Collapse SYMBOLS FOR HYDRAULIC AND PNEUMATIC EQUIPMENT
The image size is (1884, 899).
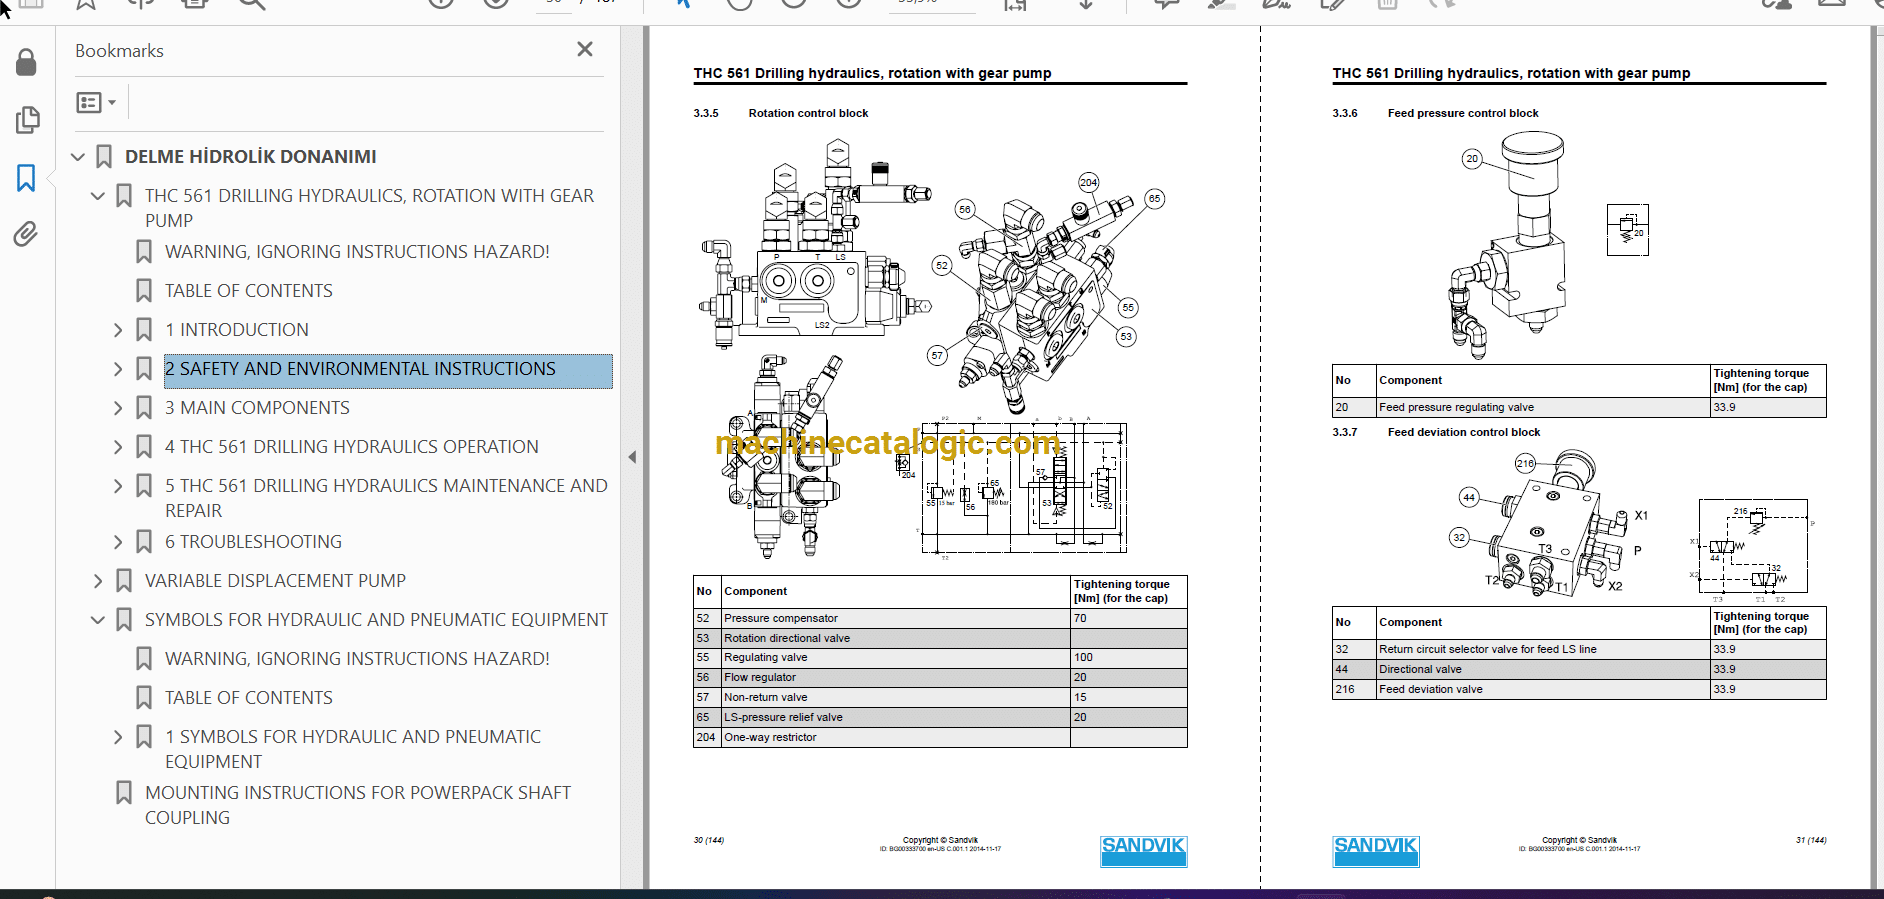[98, 620]
